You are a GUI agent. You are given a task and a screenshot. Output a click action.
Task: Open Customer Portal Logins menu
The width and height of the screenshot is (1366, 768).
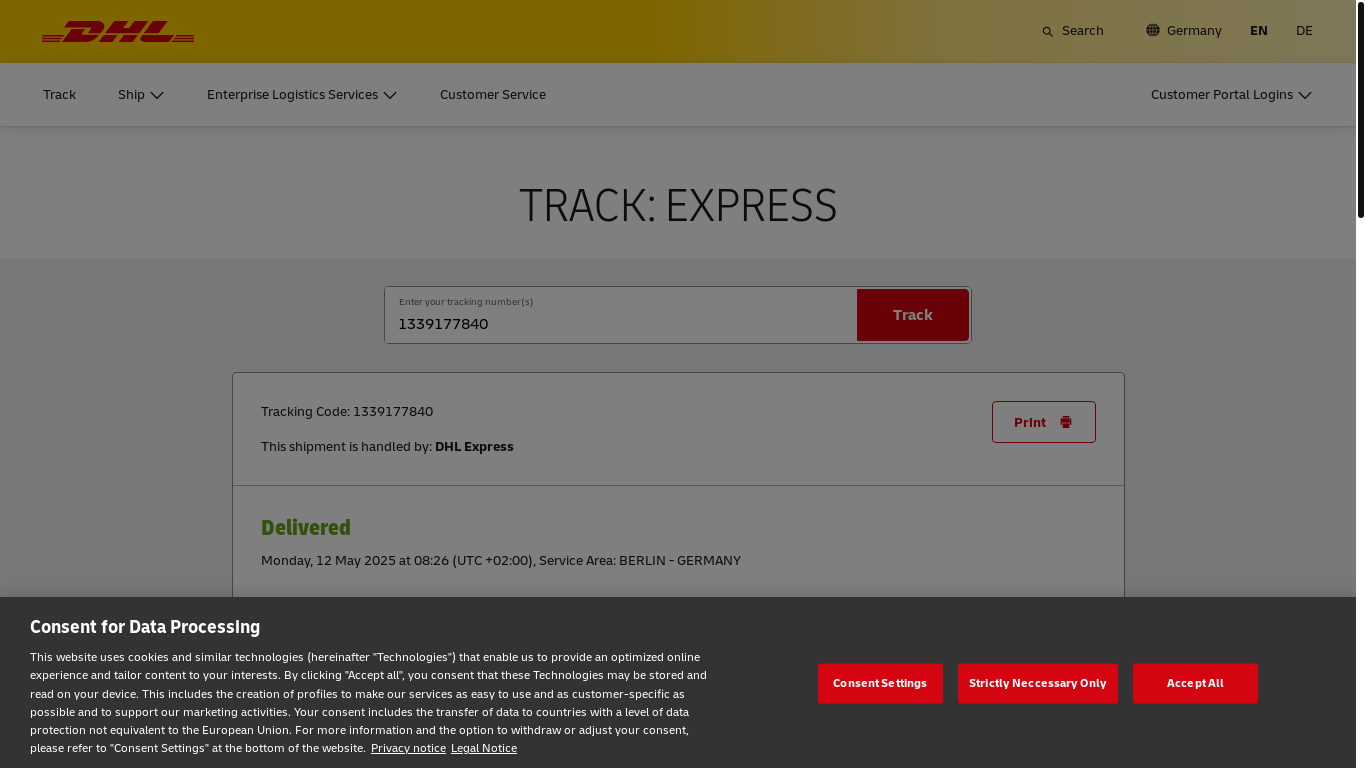pyautogui.click(x=1231, y=95)
